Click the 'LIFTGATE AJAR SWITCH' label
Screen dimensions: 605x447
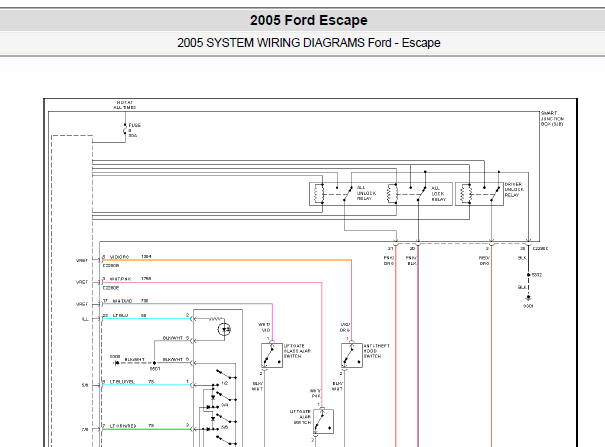click(x=301, y=417)
